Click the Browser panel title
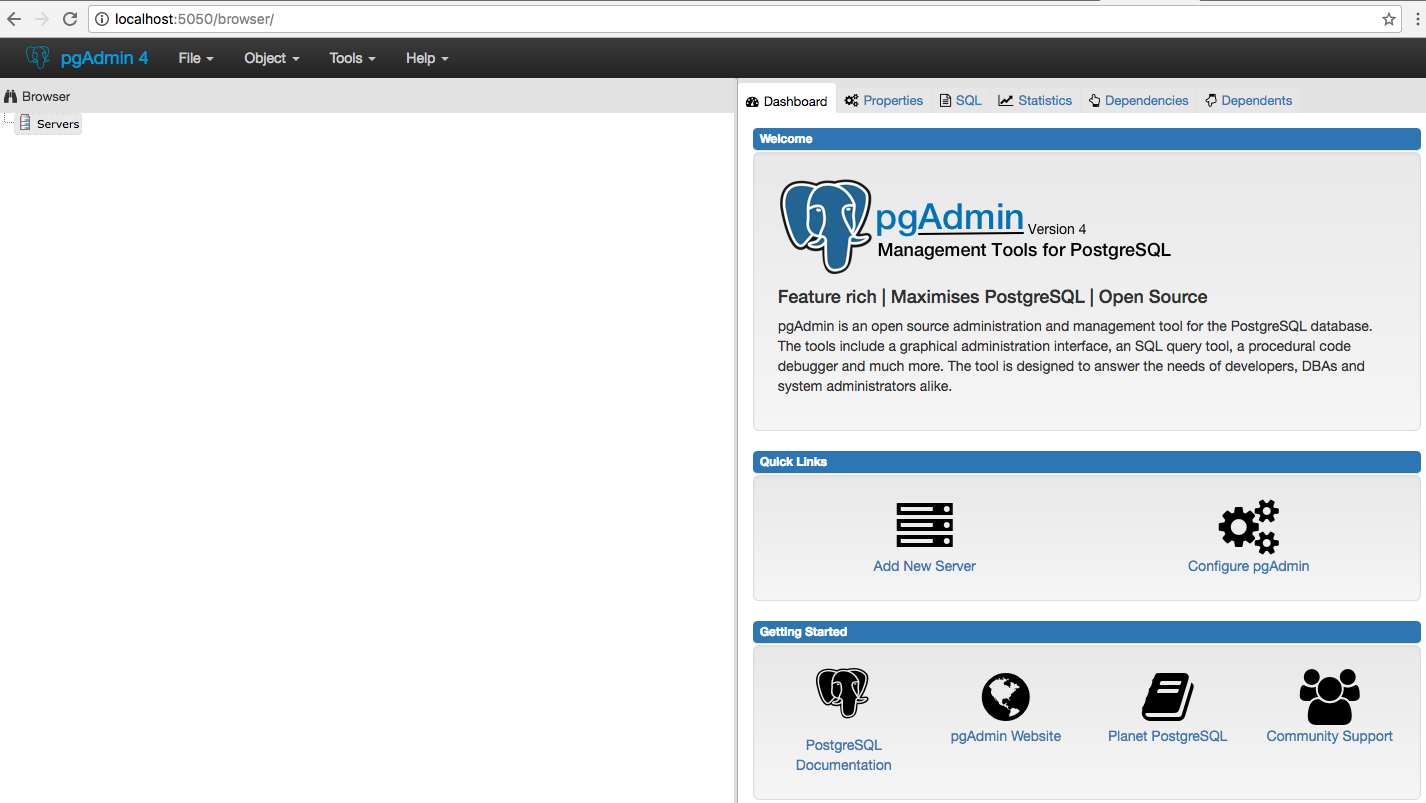The image size is (1426, 803). [x=46, y=97]
